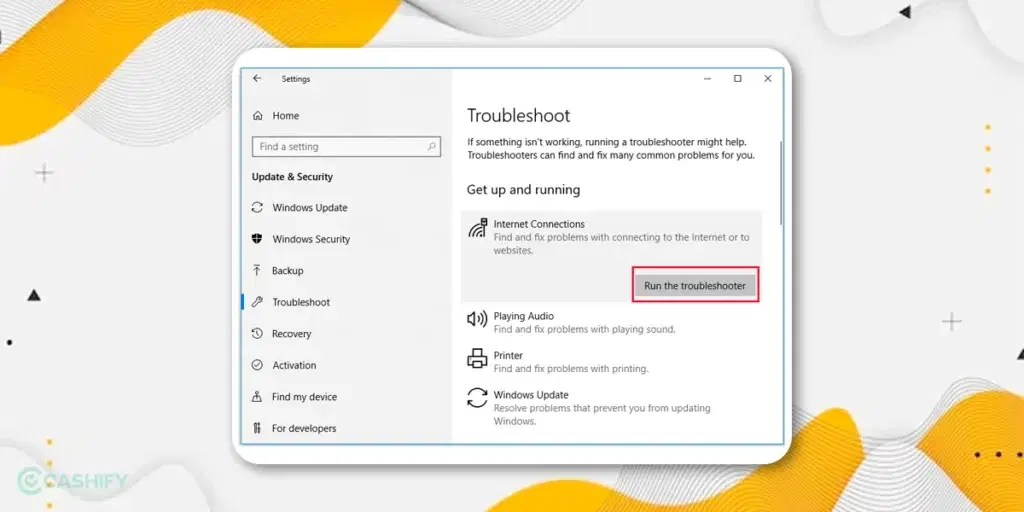Click the Internet Connections Wi-Fi icon
Screen dimensions: 1024x512
tap(477, 229)
